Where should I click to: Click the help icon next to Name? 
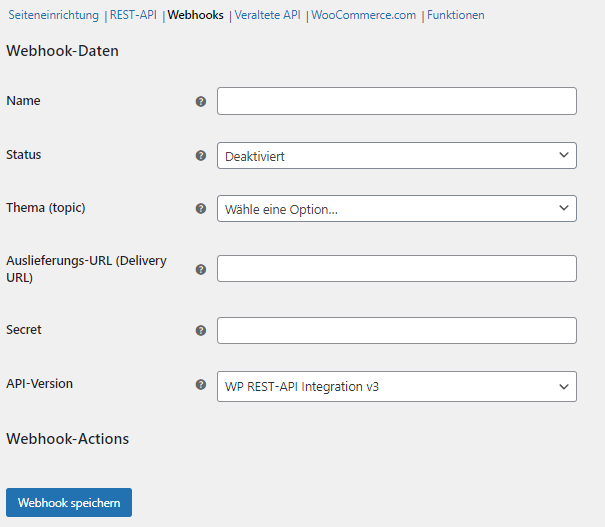click(x=201, y=101)
